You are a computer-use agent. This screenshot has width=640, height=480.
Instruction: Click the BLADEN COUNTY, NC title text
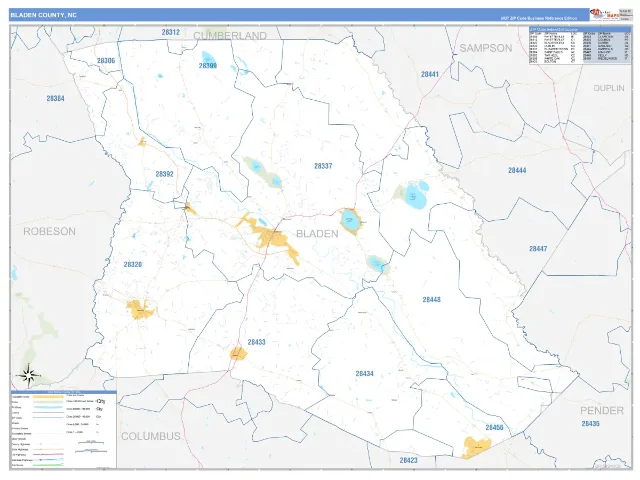pos(43,15)
